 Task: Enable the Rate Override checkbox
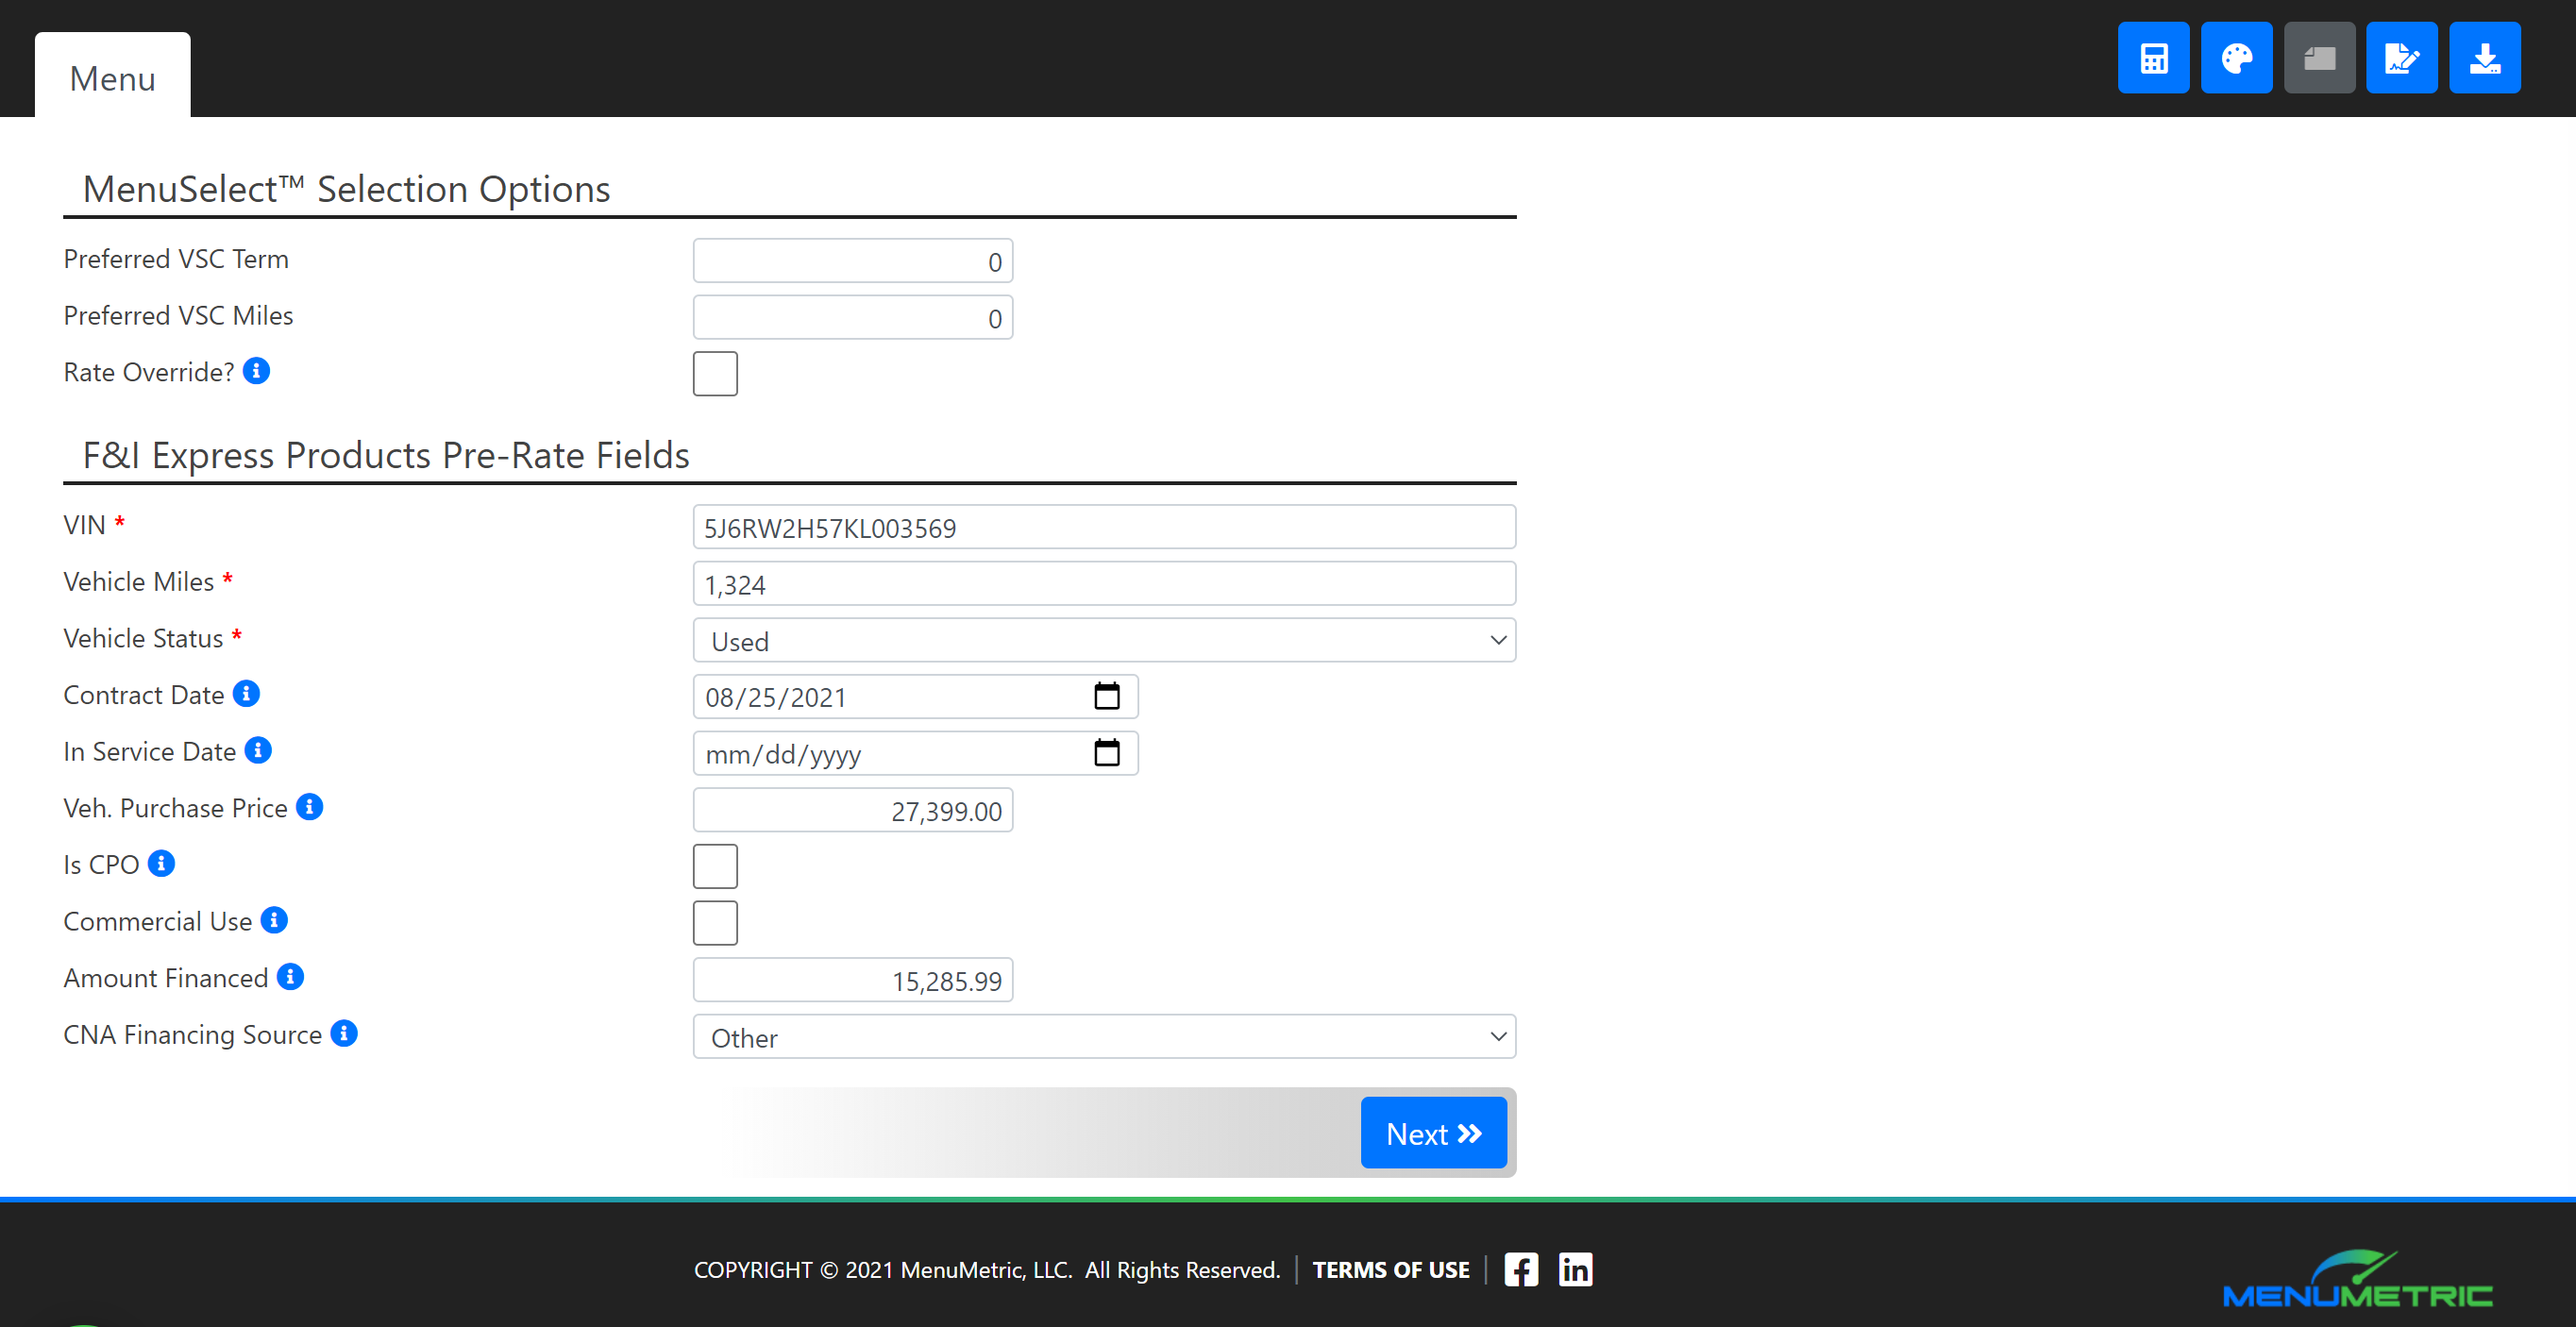pyautogui.click(x=715, y=373)
